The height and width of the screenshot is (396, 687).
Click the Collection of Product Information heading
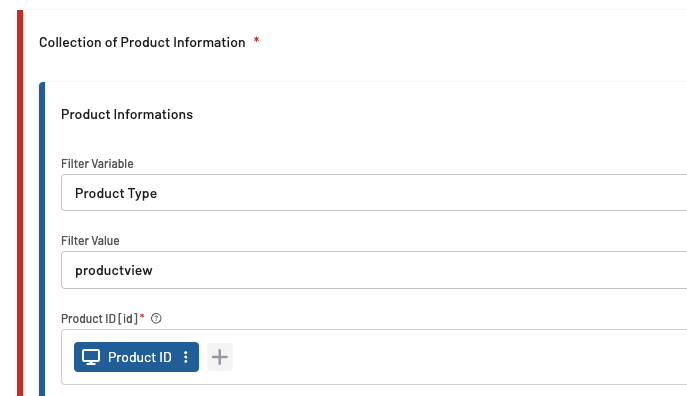142,42
